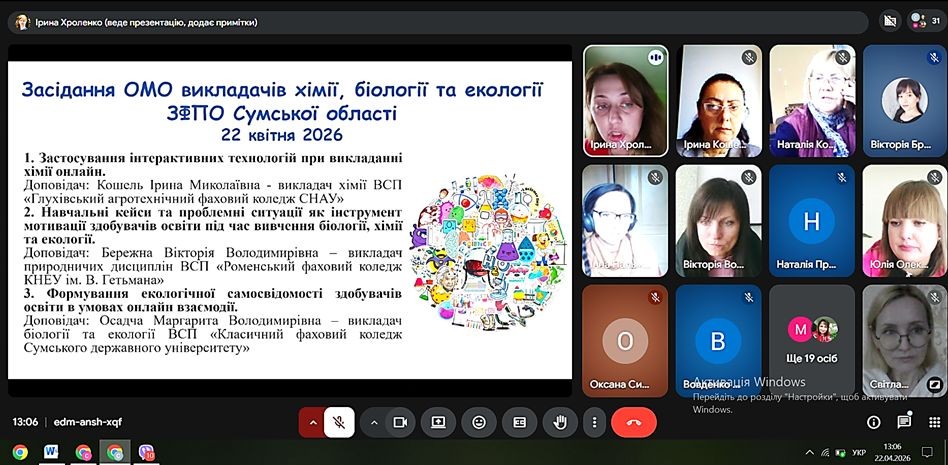Start screen sharing with present button

437,422
